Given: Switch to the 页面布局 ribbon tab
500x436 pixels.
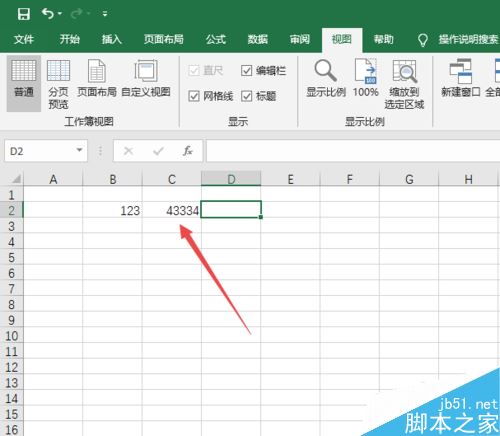Looking at the screenshot, I should click(164, 39).
